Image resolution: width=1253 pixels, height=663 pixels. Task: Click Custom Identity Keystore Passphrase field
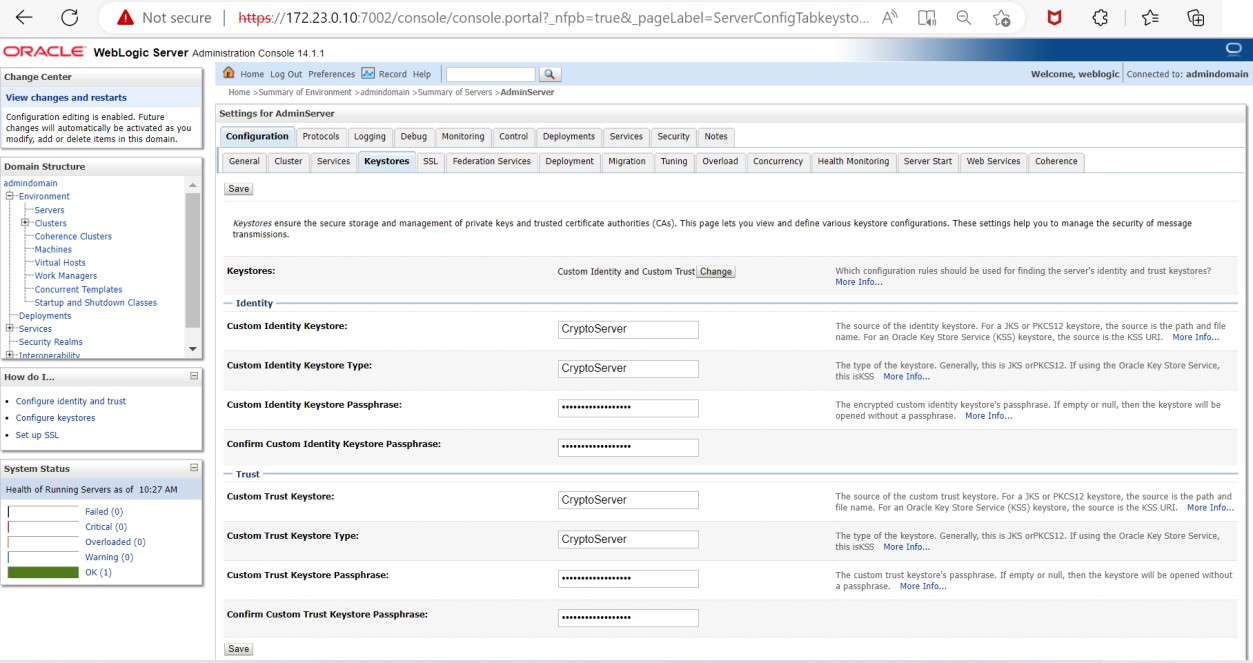pyautogui.click(x=628, y=408)
